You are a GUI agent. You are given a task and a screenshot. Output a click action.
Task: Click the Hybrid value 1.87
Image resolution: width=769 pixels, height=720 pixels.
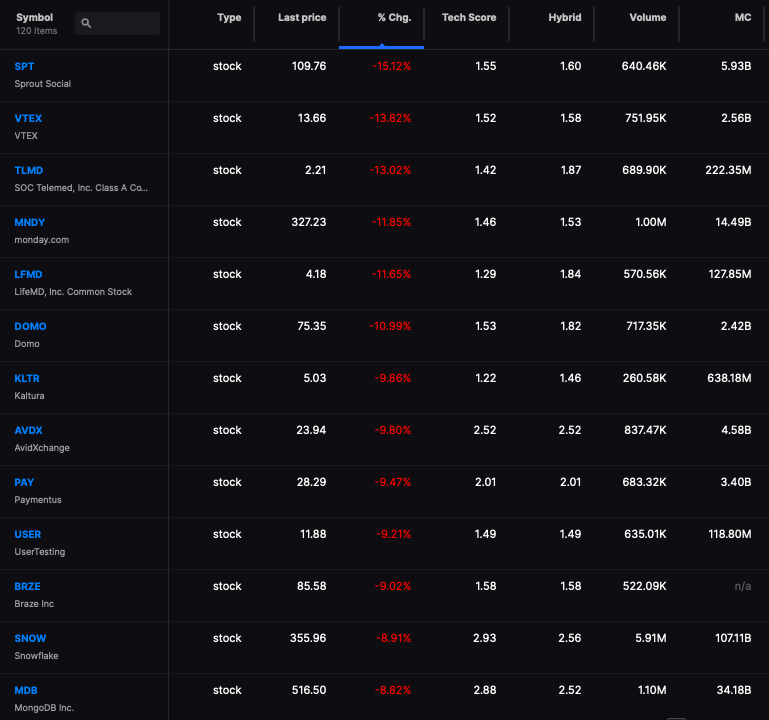point(571,170)
